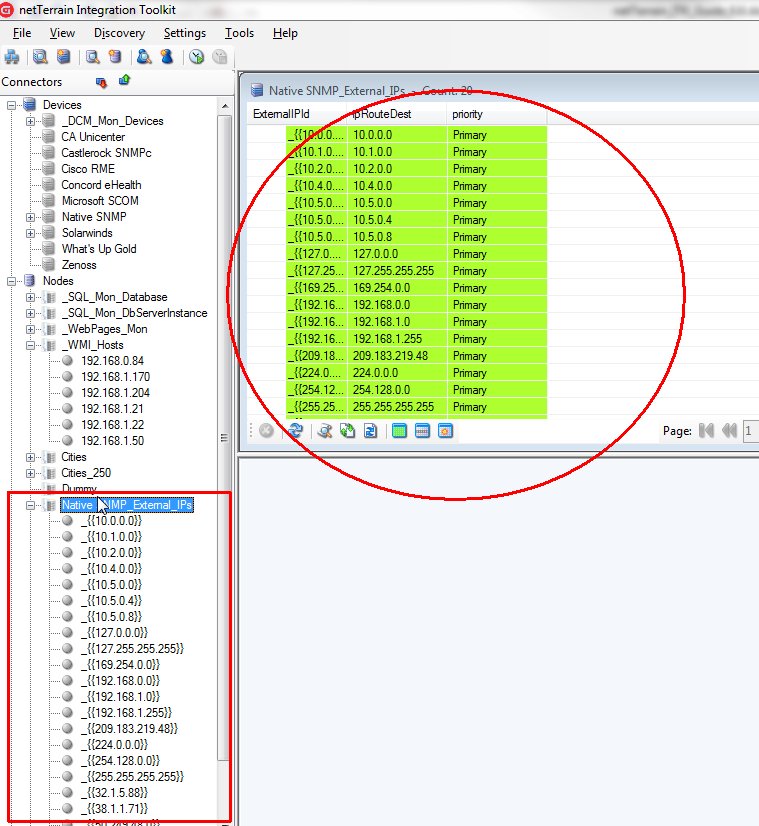Image resolution: width=759 pixels, height=826 pixels.
Task: Expand the Cities_250 node
Action: (x=31, y=473)
